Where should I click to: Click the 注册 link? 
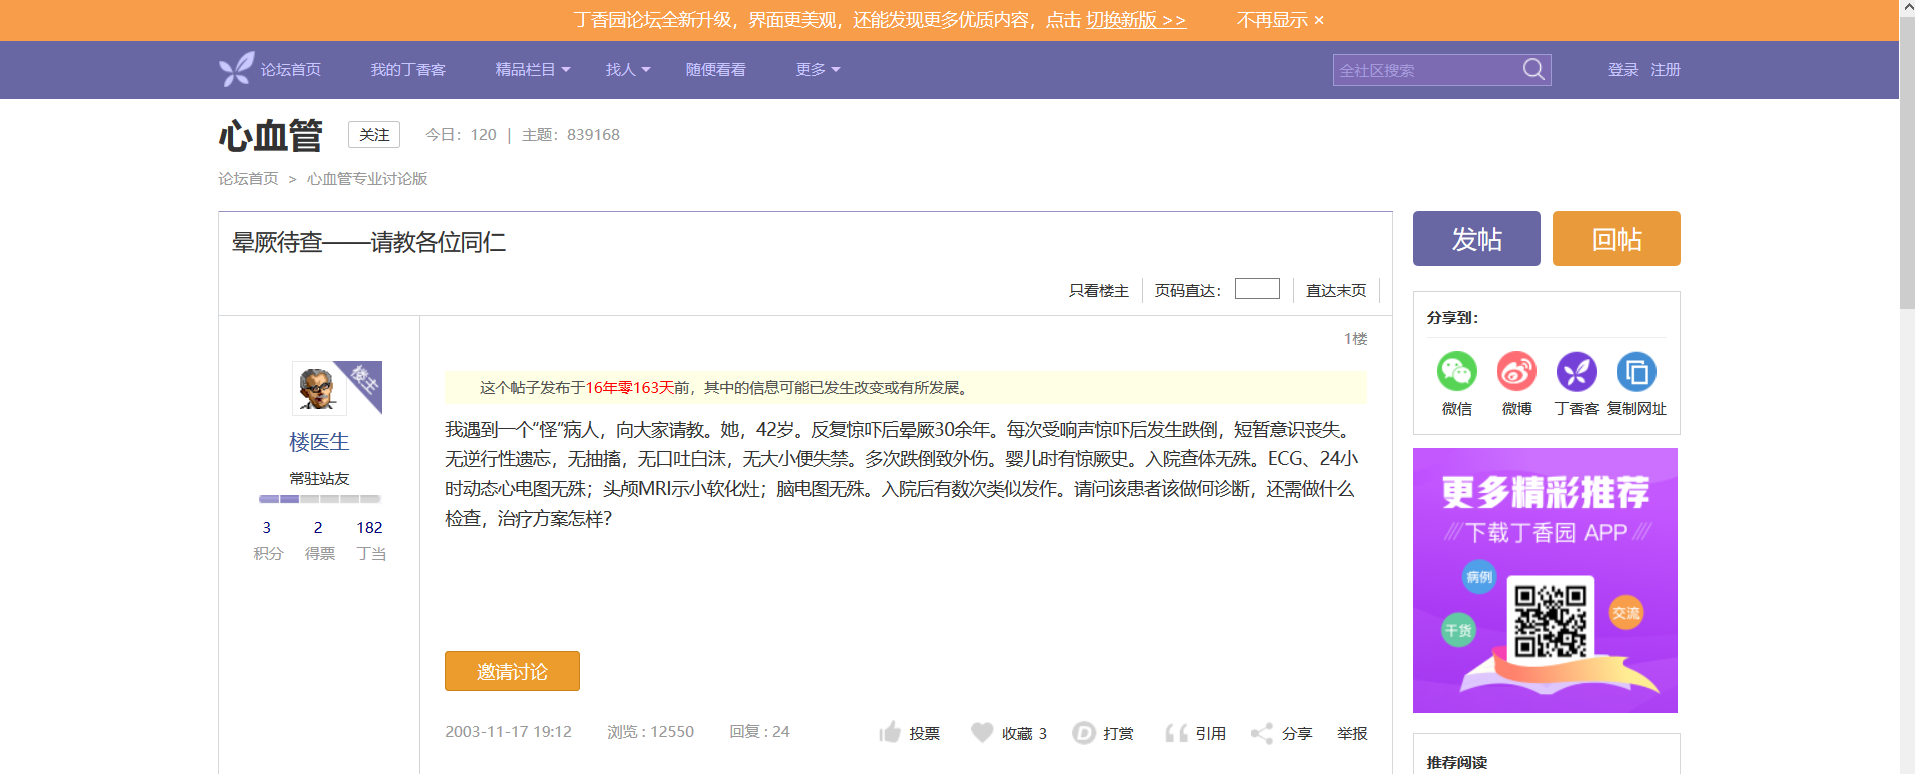[x=1665, y=69]
